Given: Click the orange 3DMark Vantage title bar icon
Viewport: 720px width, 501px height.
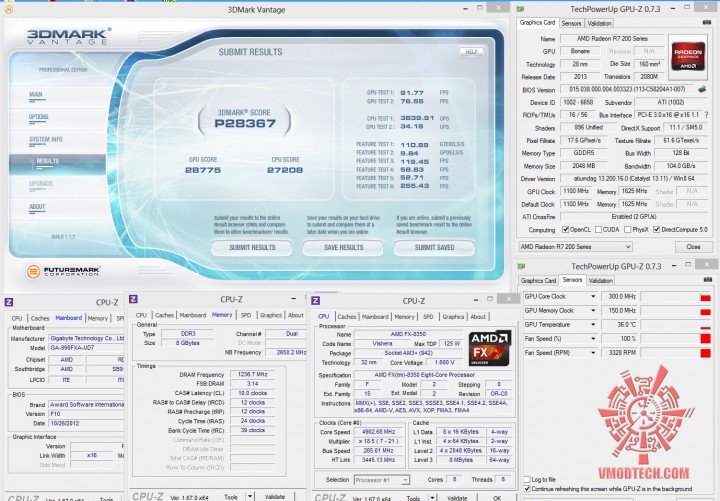Looking at the screenshot, I should pyautogui.click(x=8, y=9).
